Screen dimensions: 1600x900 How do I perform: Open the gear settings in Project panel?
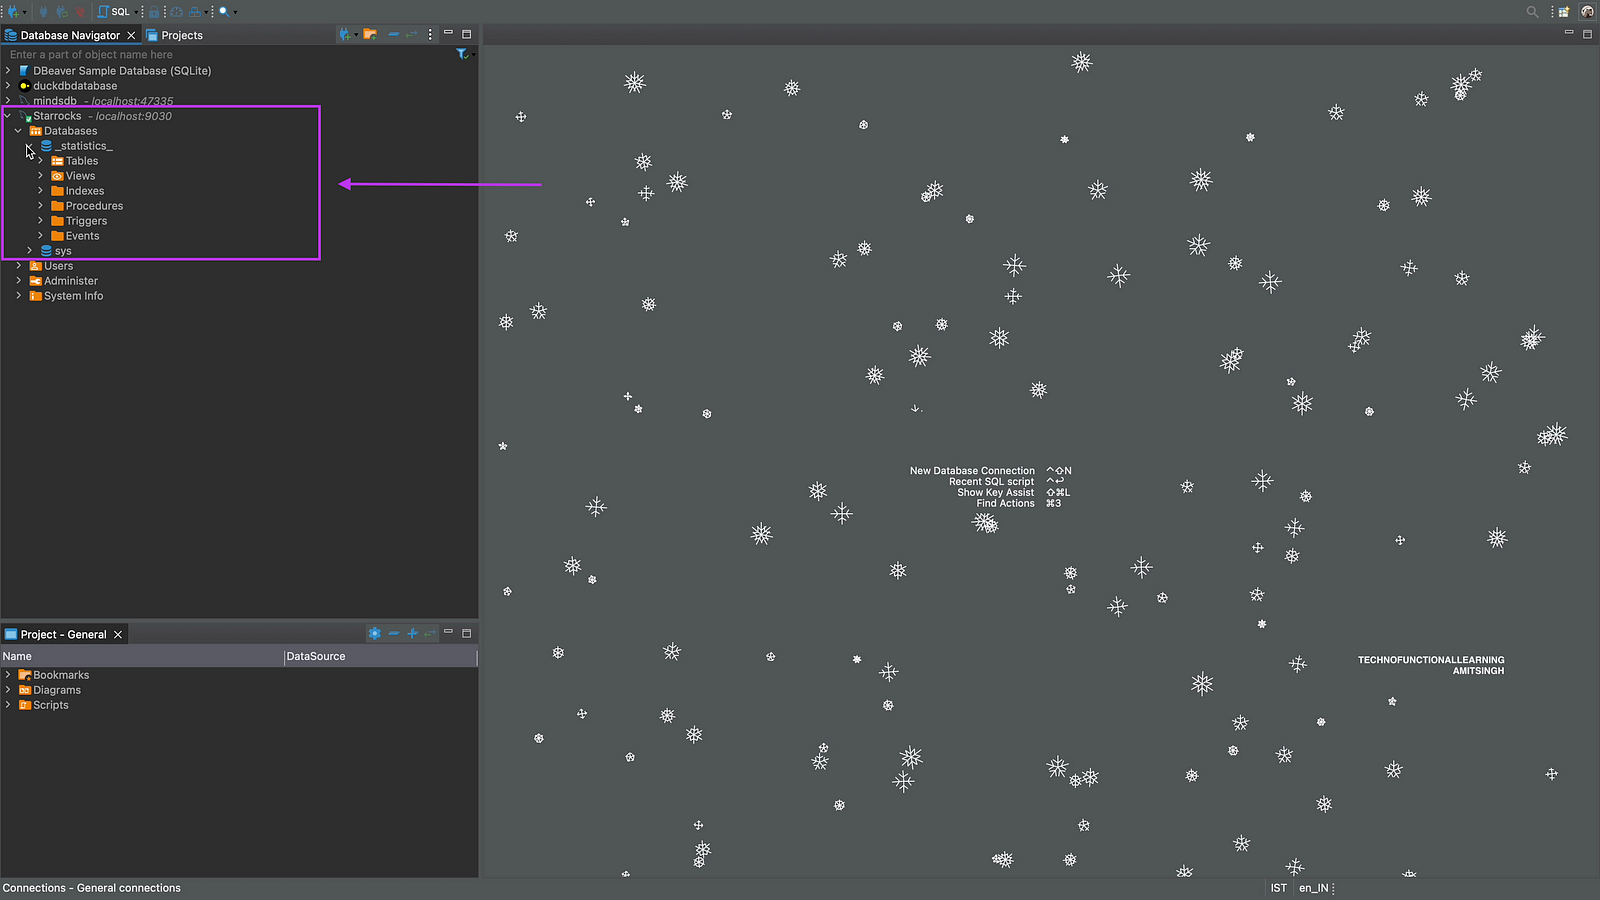[374, 634]
